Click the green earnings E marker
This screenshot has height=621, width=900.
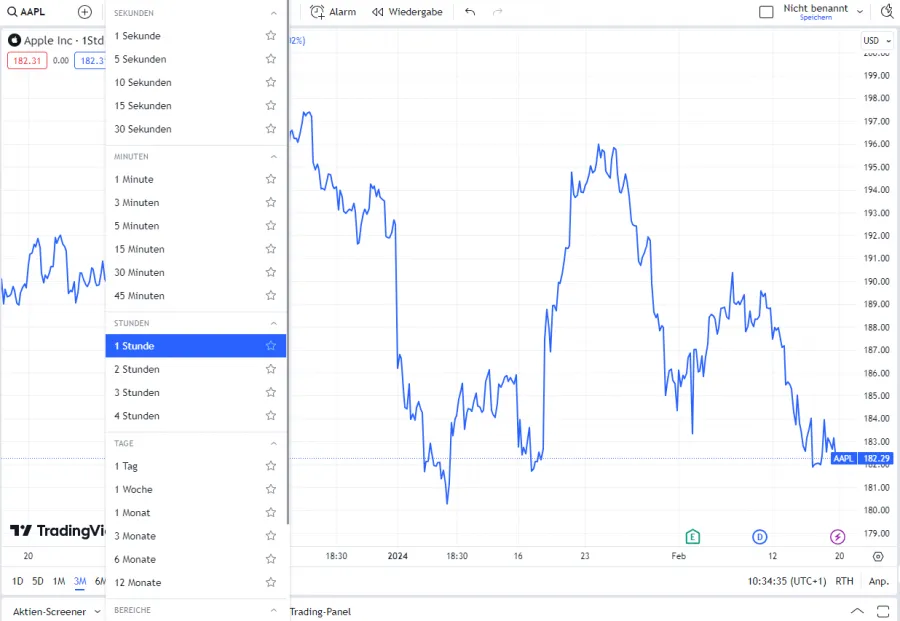click(692, 537)
